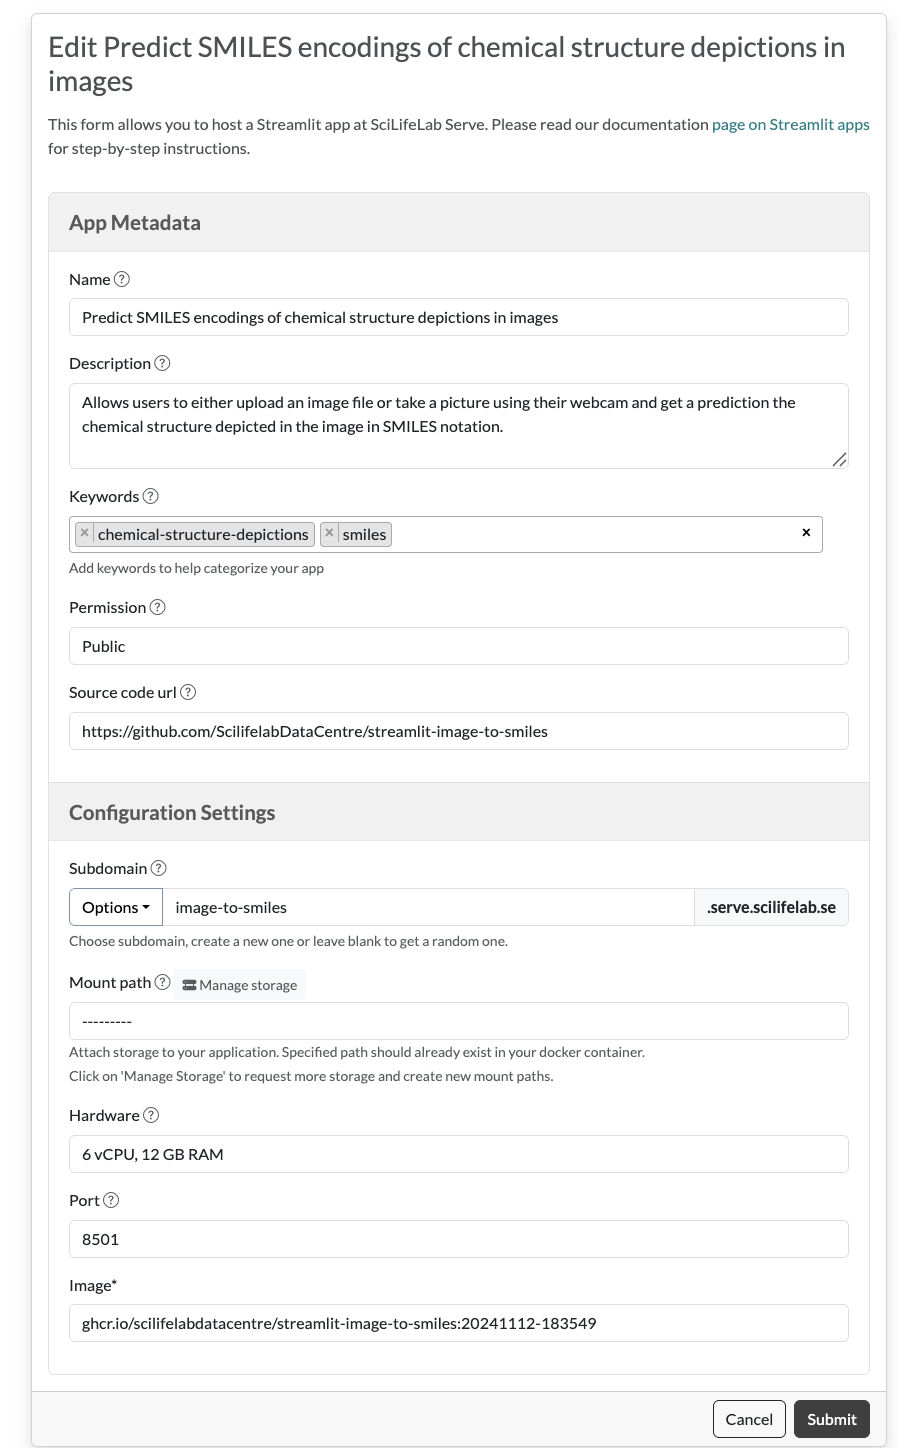Open the subdomain Options dropdown

(x=116, y=907)
